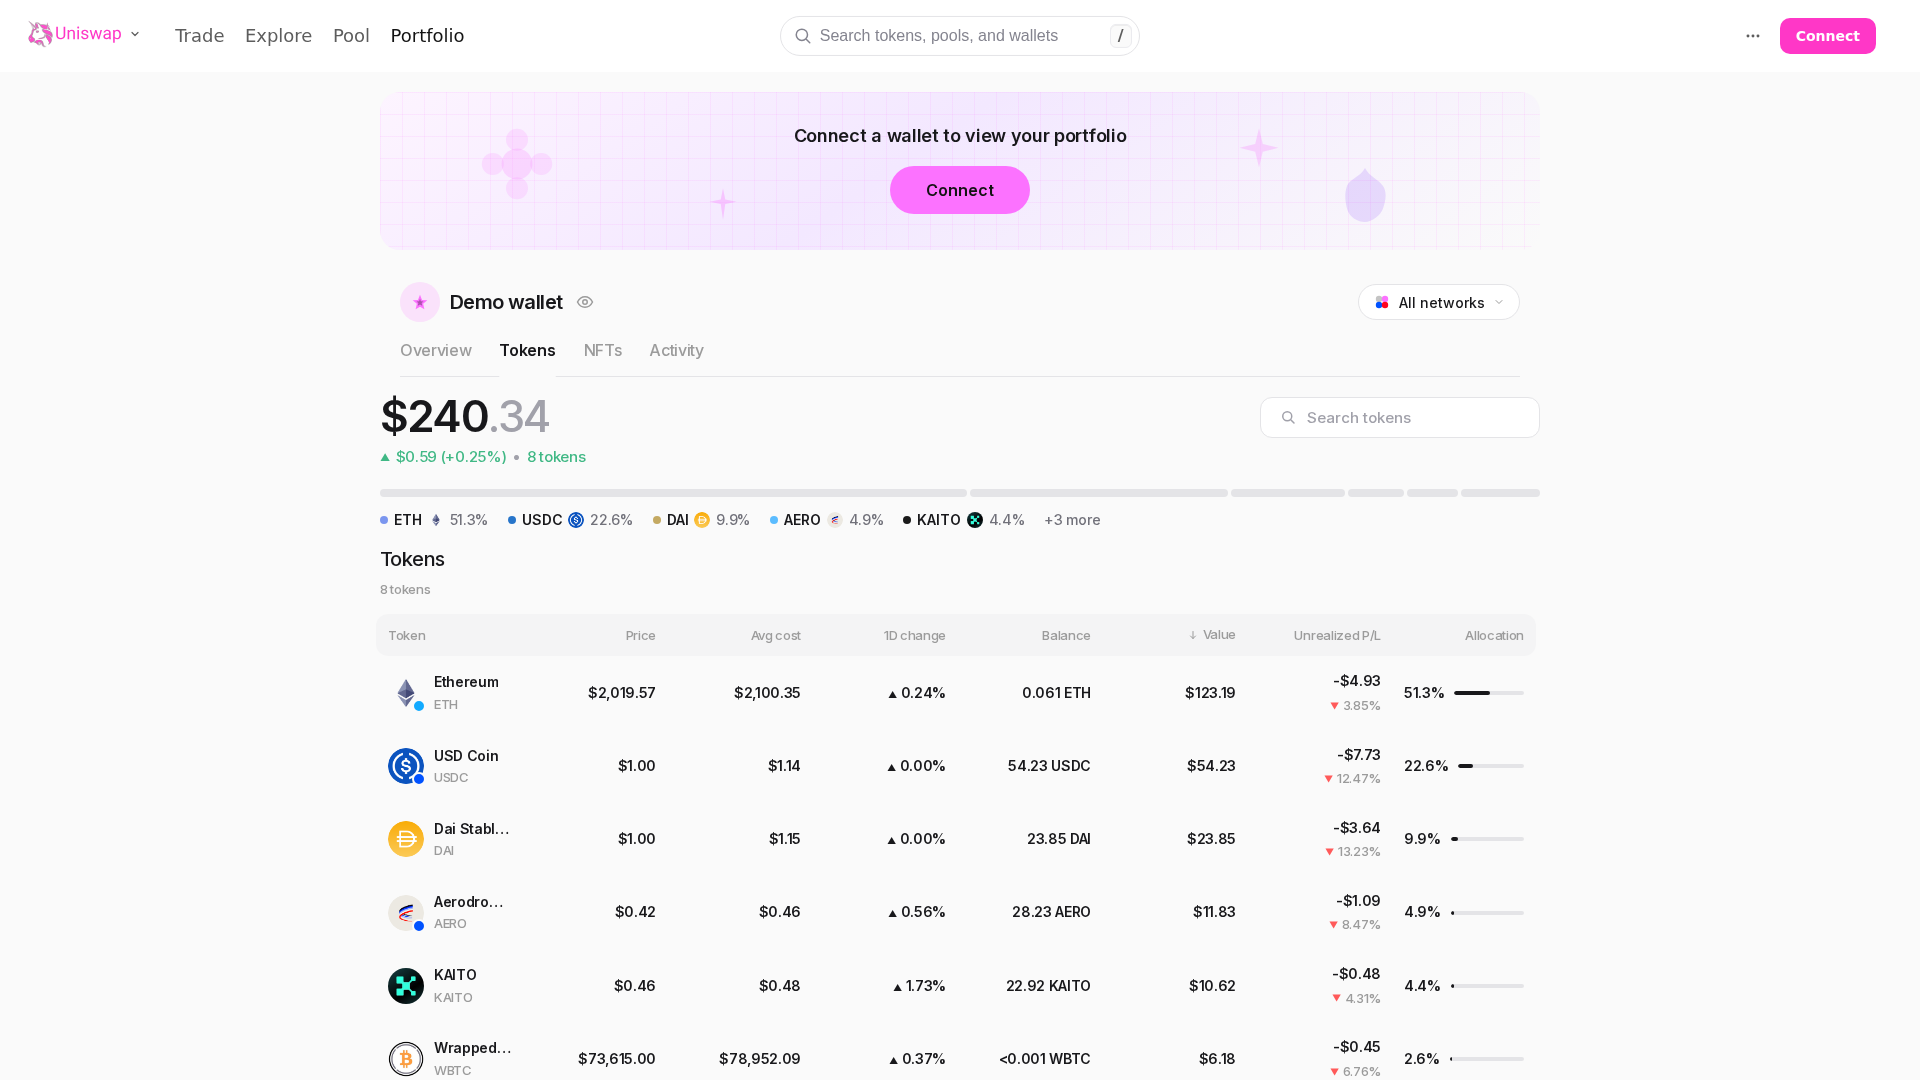Open the Pool menu
The height and width of the screenshot is (1080, 1920).
[x=351, y=36]
